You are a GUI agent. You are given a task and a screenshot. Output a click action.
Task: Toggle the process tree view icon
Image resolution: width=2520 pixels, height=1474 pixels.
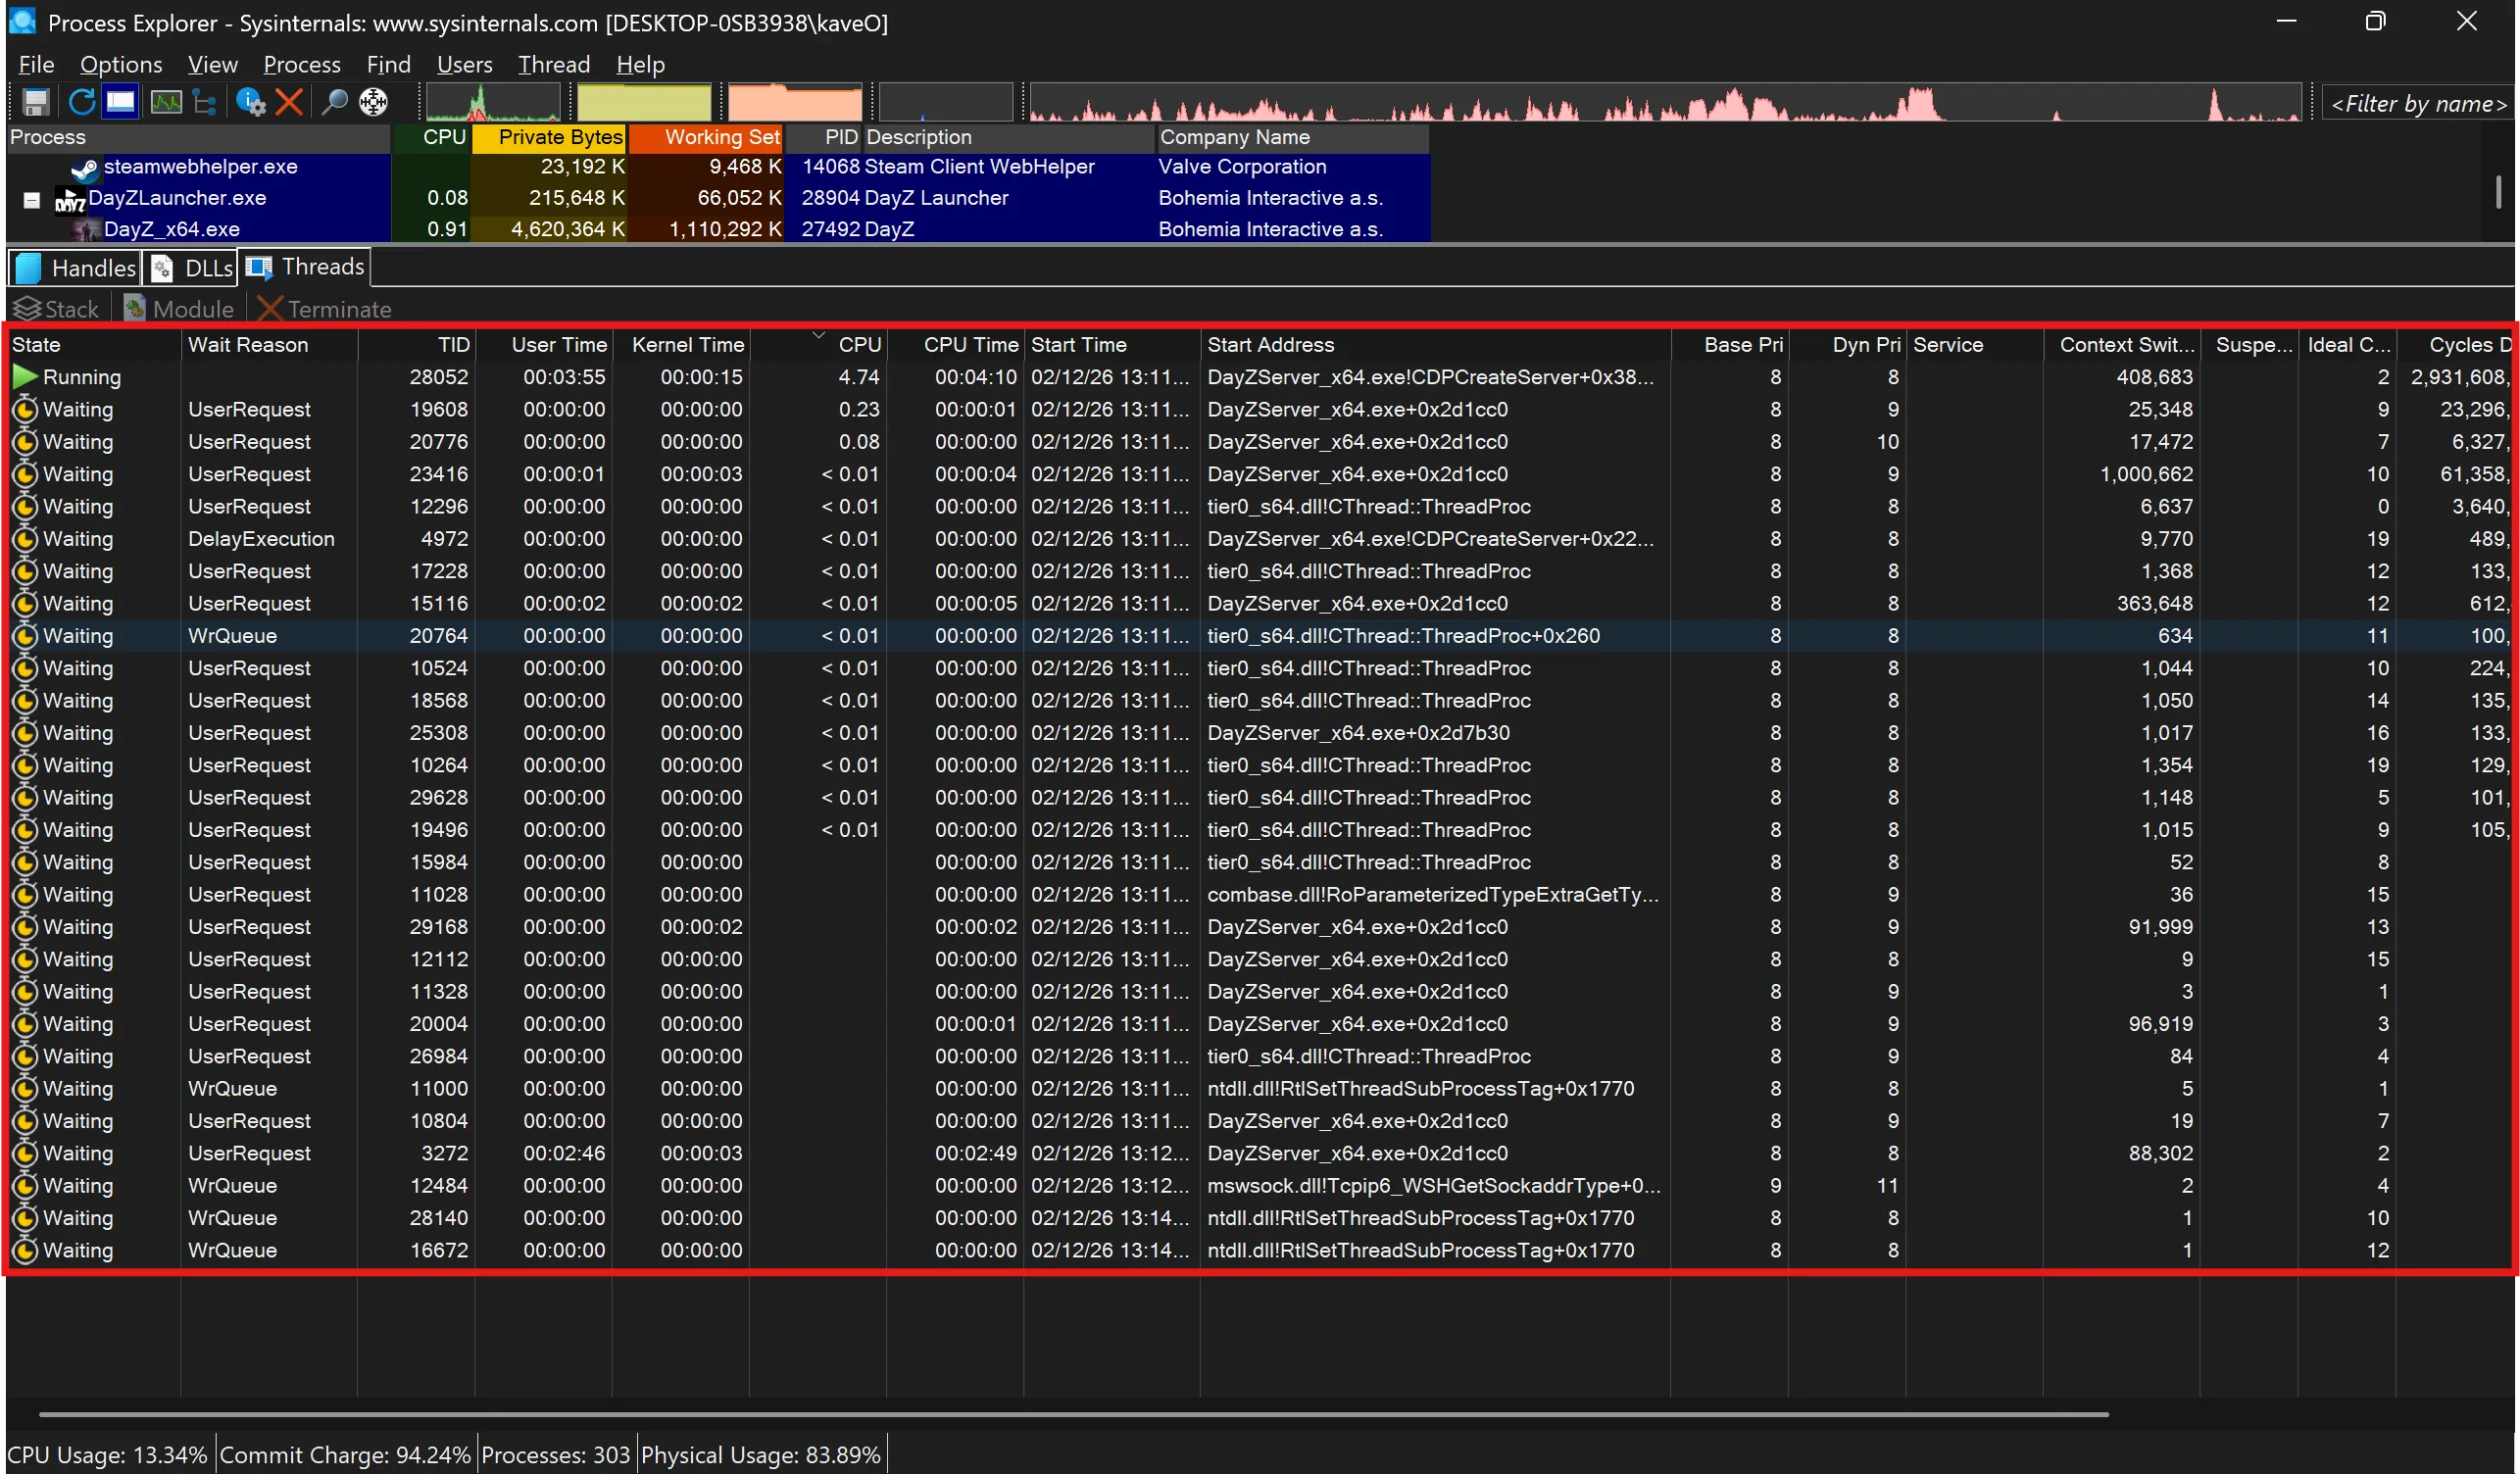205,102
